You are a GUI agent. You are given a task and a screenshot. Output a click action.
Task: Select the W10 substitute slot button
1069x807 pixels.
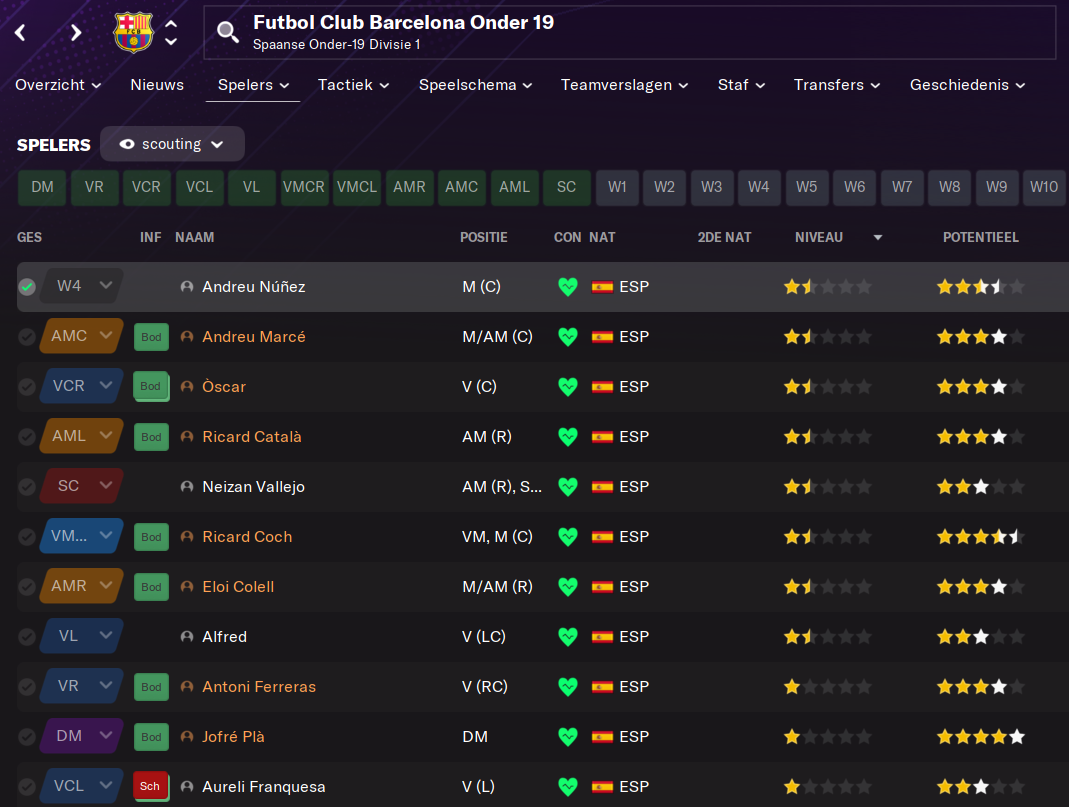(x=1044, y=187)
